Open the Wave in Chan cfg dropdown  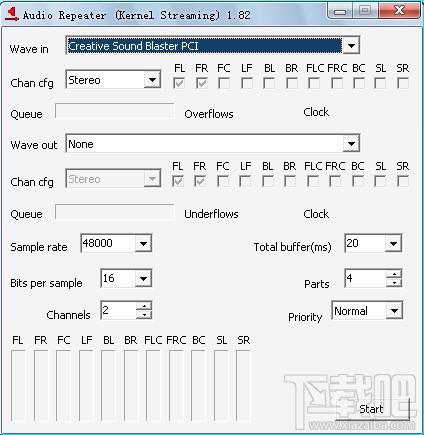click(152, 80)
